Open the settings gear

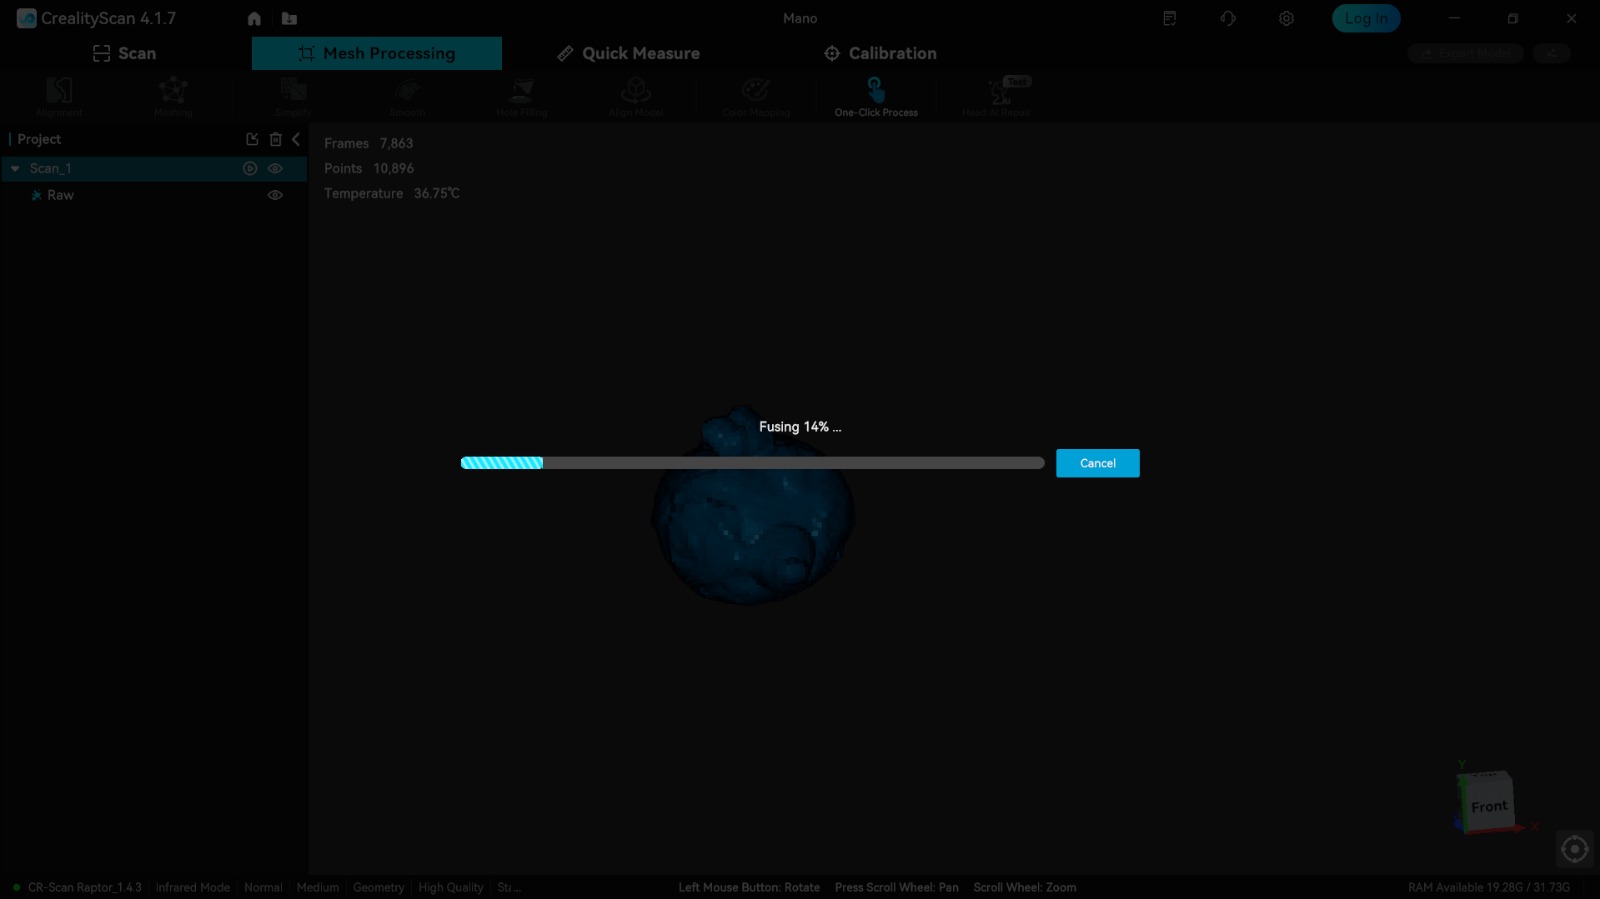click(x=1286, y=18)
